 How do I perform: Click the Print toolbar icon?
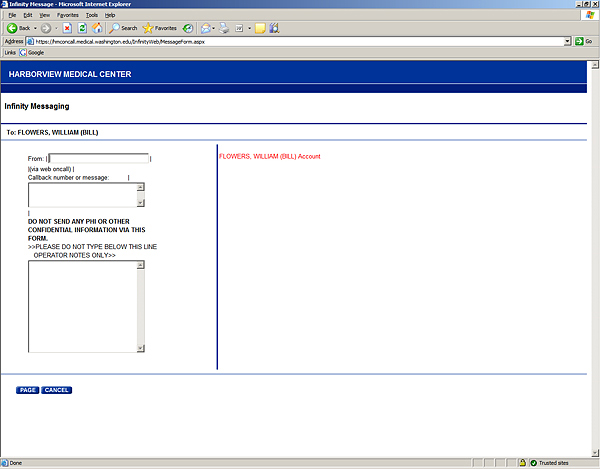[x=224, y=28]
